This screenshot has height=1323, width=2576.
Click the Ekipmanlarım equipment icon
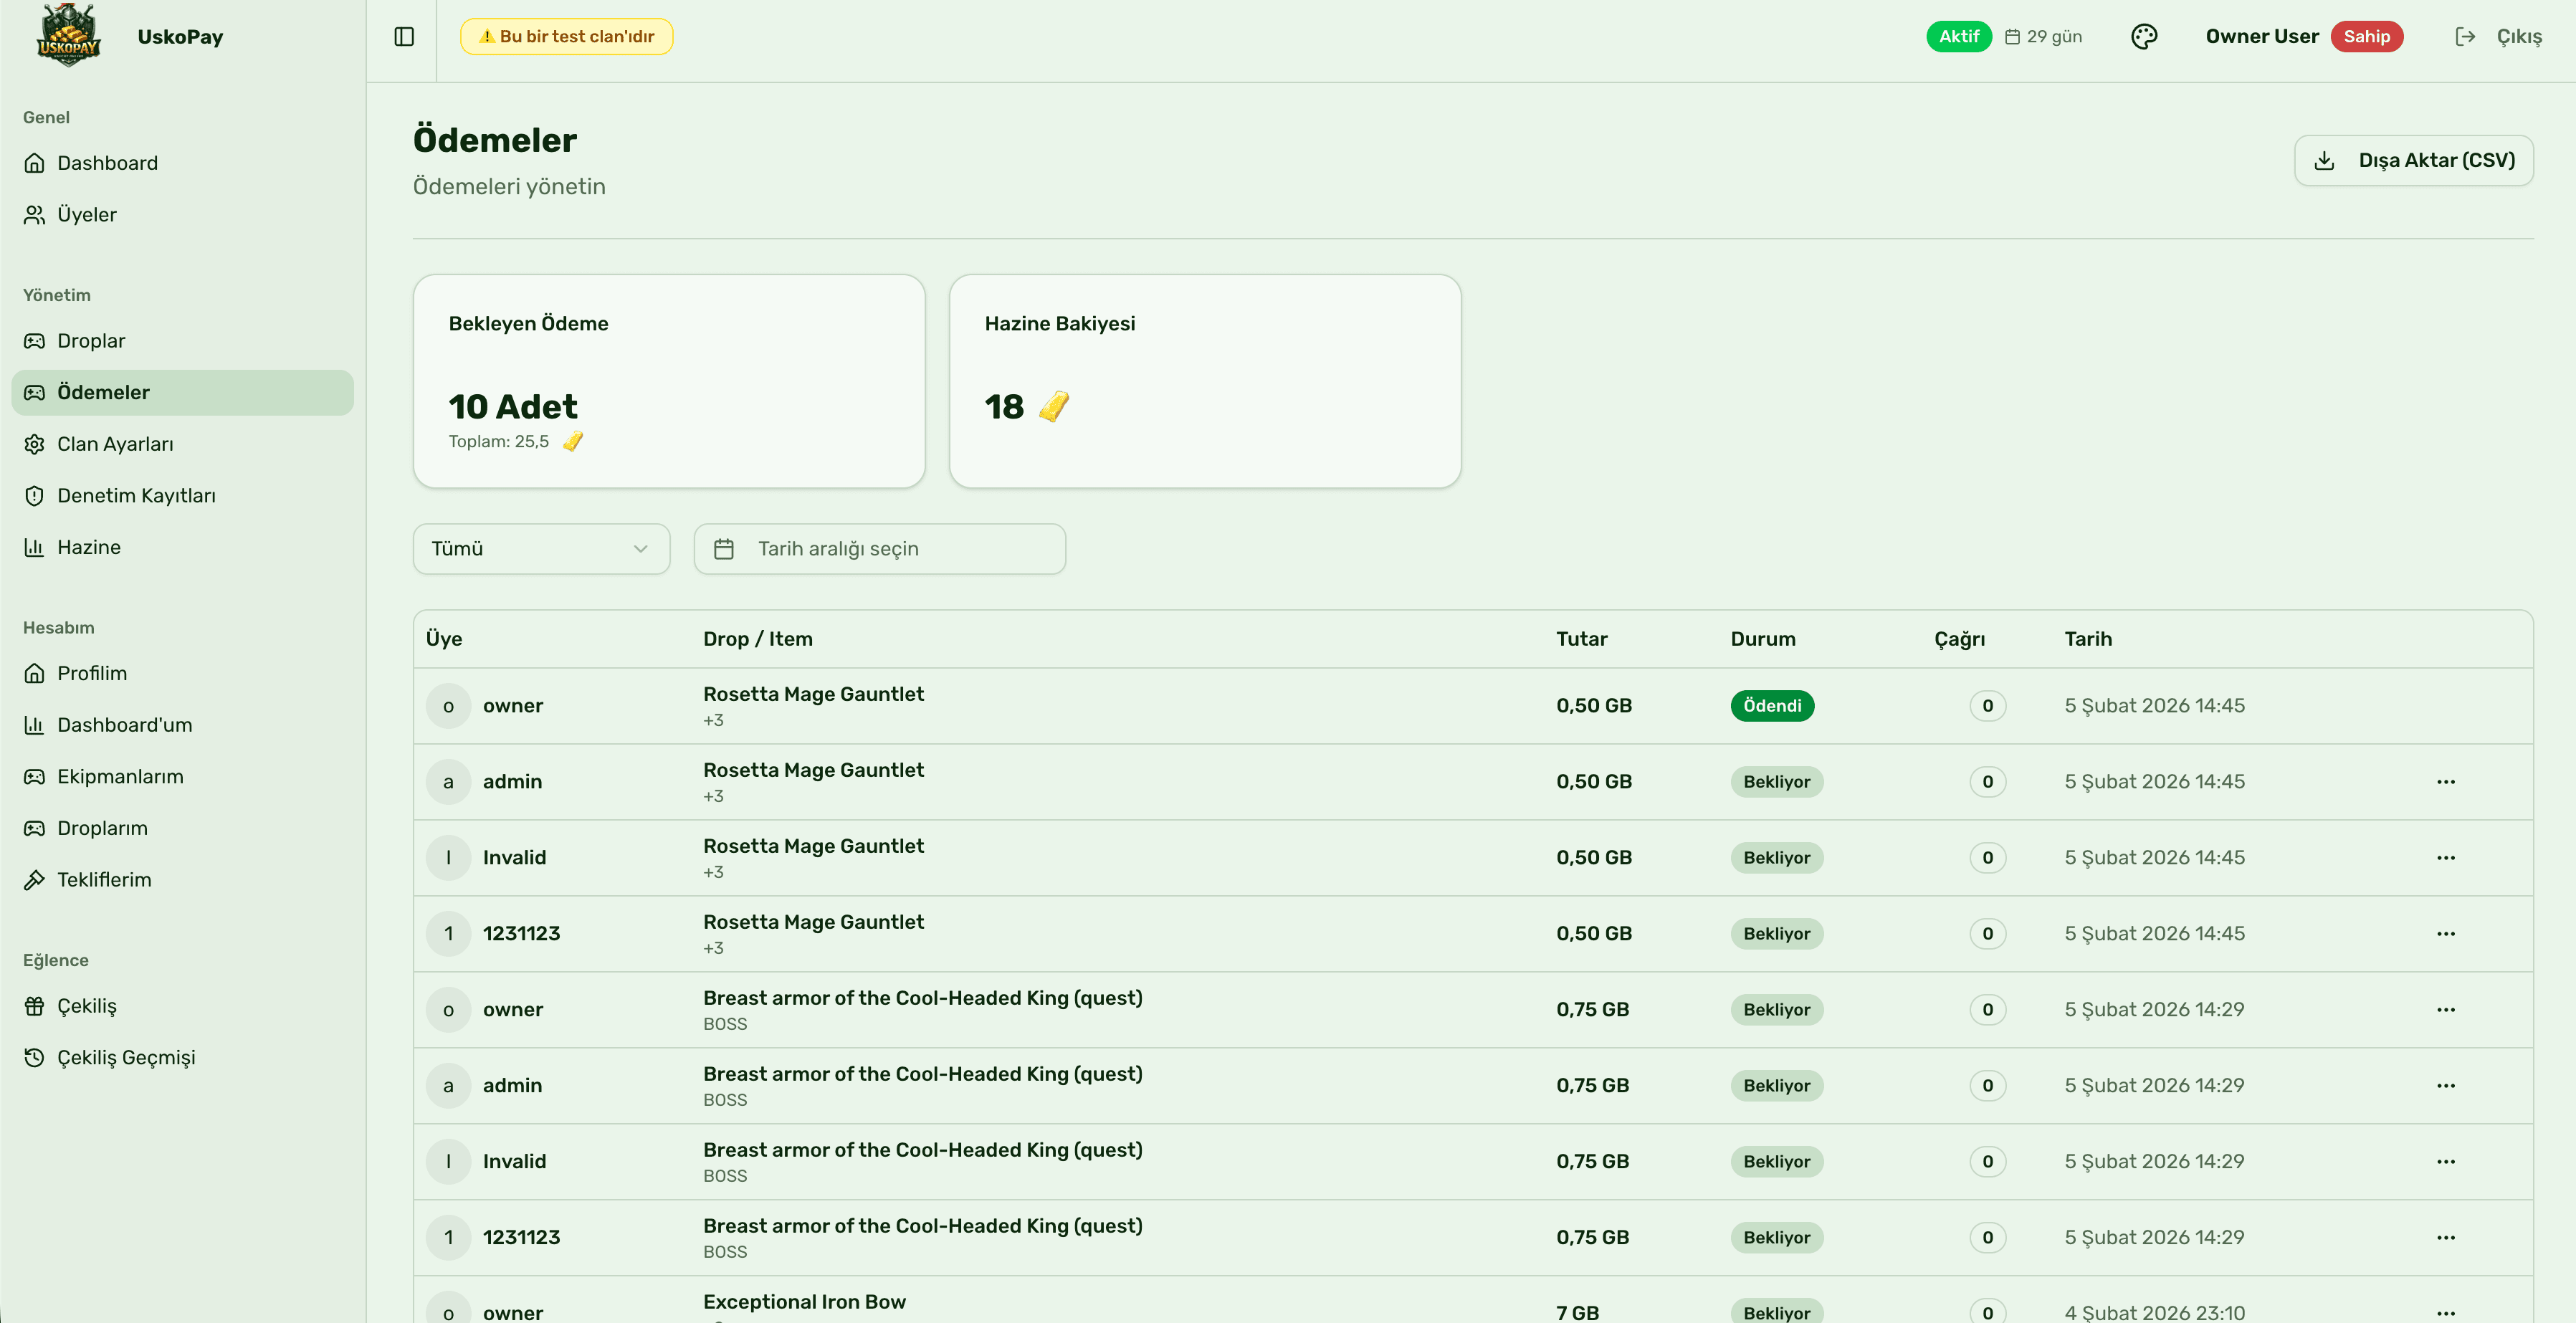(34, 776)
